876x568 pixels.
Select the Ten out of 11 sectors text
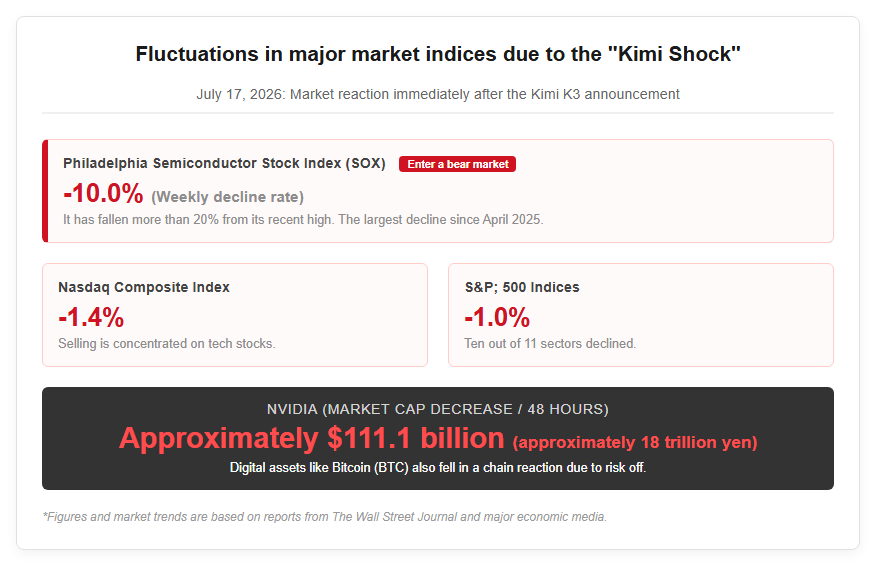click(x=550, y=343)
